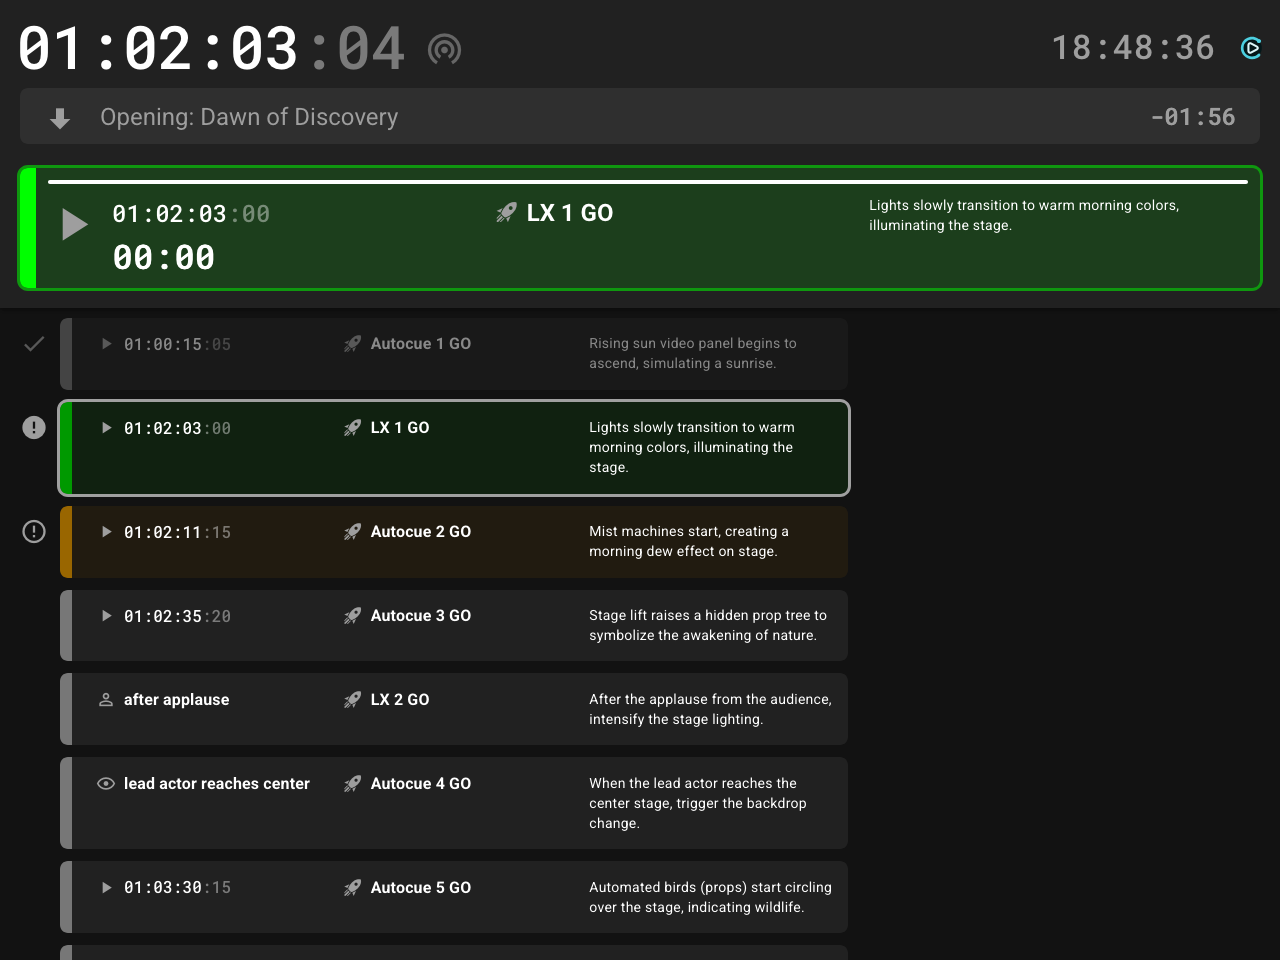
Task: Click the main timecode 01:02:03:04
Action: point(212,49)
